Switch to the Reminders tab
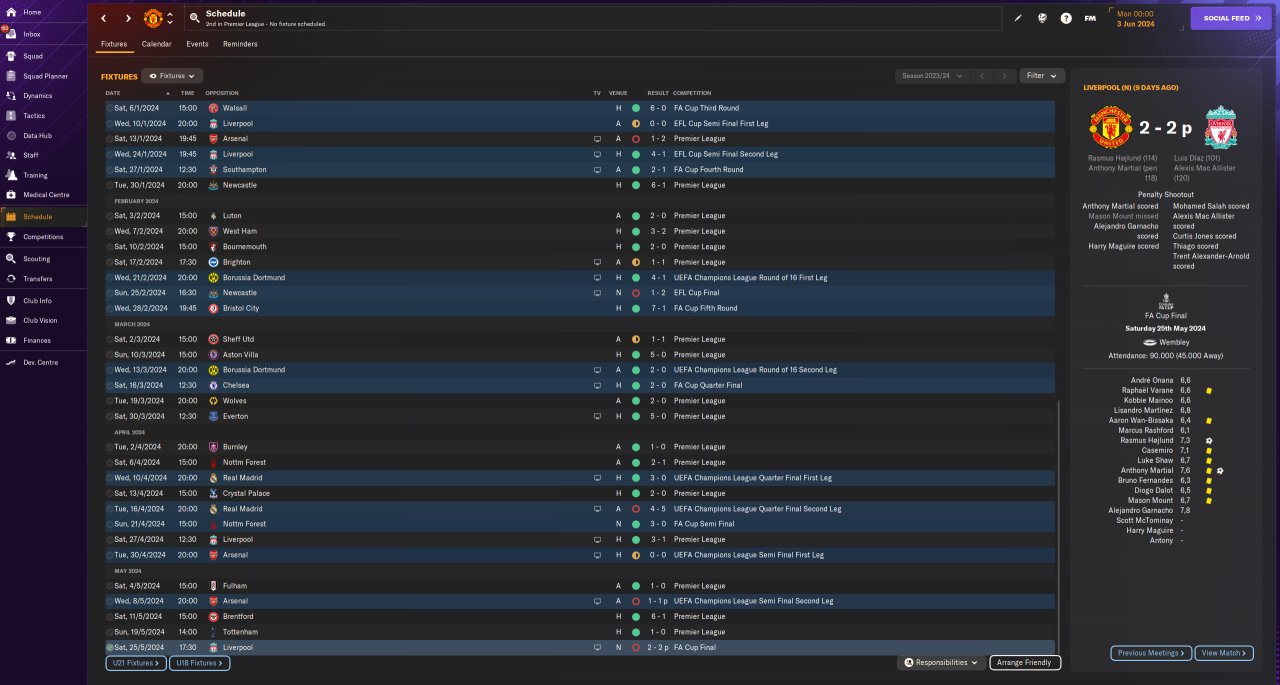This screenshot has width=1280, height=685. pos(240,44)
